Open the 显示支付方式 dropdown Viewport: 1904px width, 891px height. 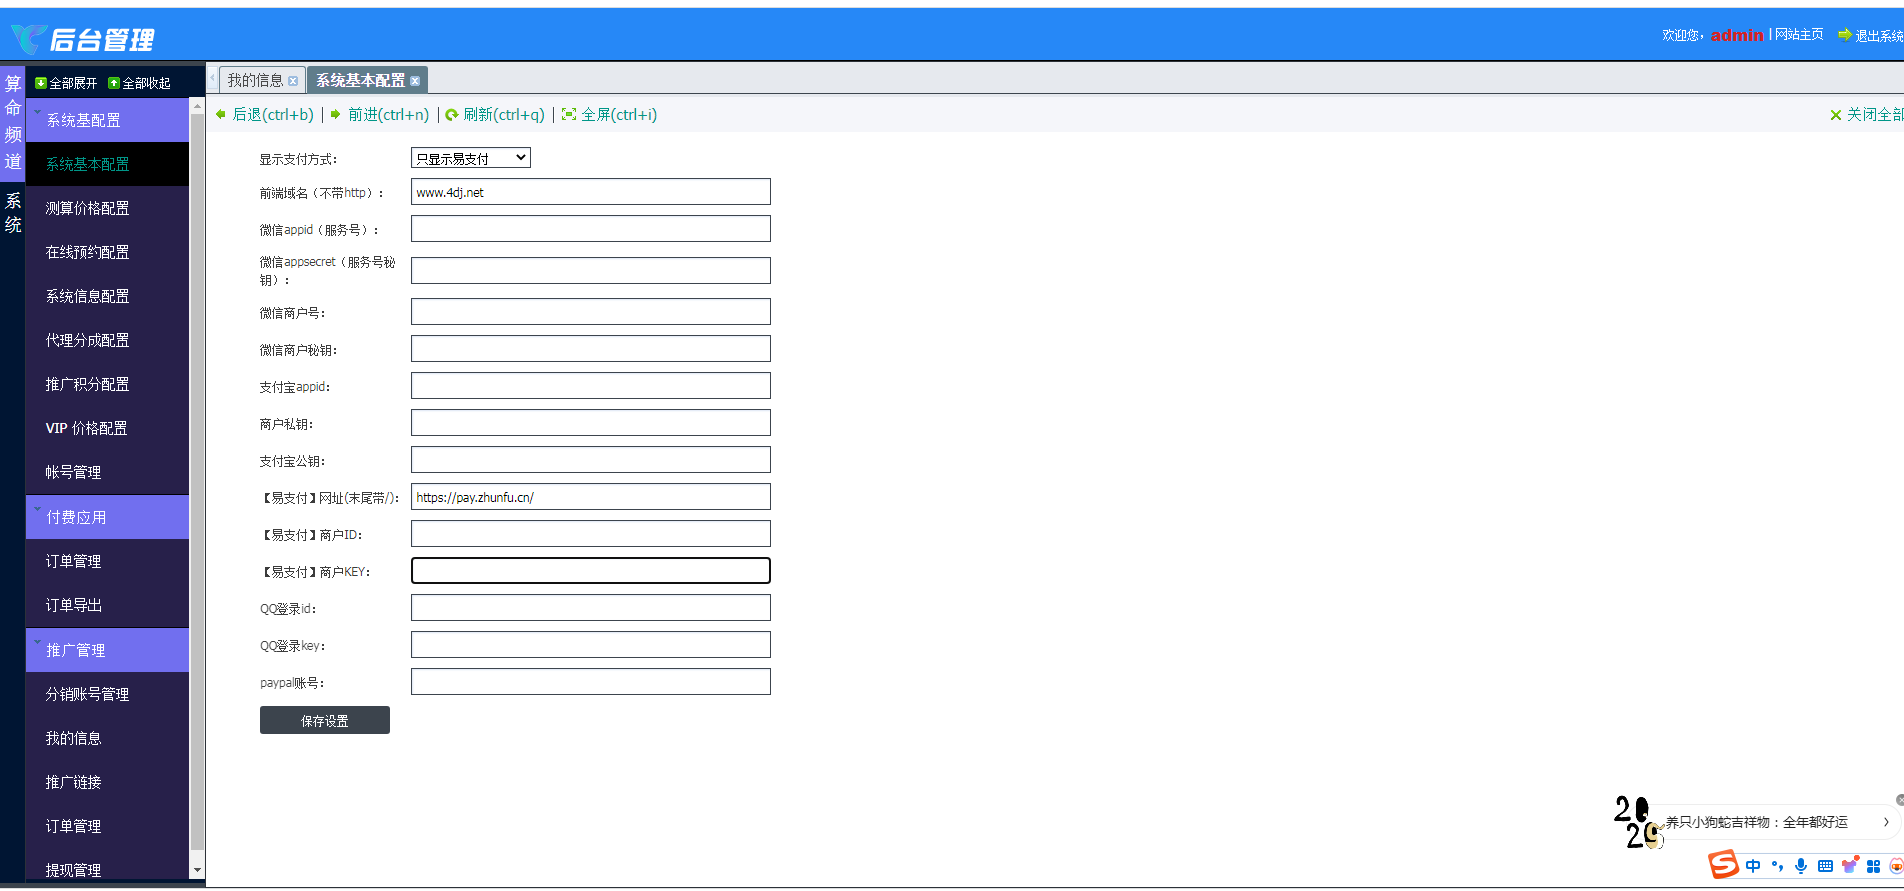click(x=470, y=158)
